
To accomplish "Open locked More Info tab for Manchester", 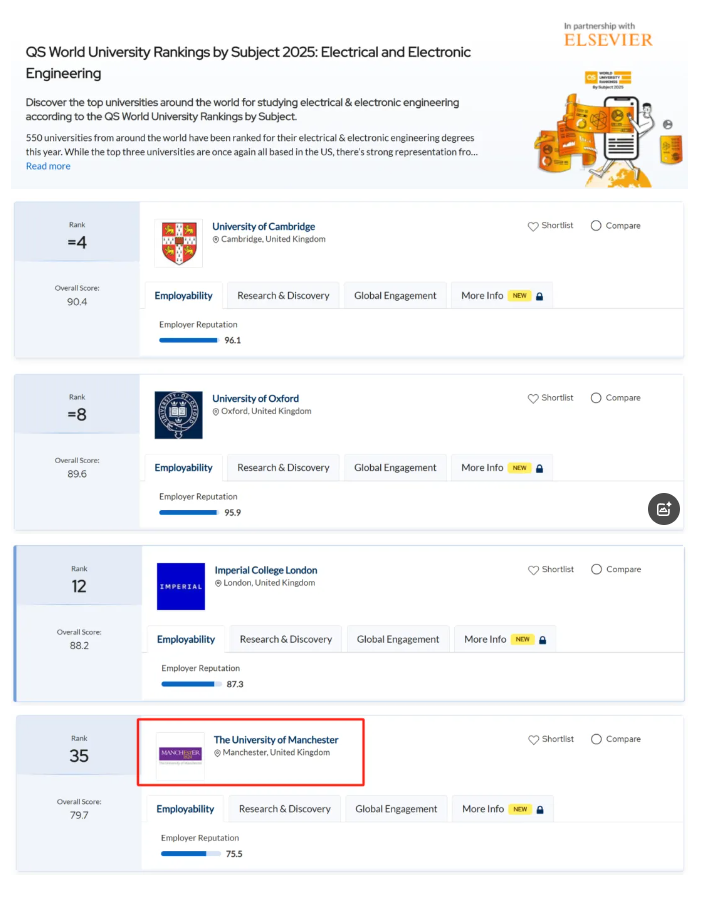I will 502,809.
